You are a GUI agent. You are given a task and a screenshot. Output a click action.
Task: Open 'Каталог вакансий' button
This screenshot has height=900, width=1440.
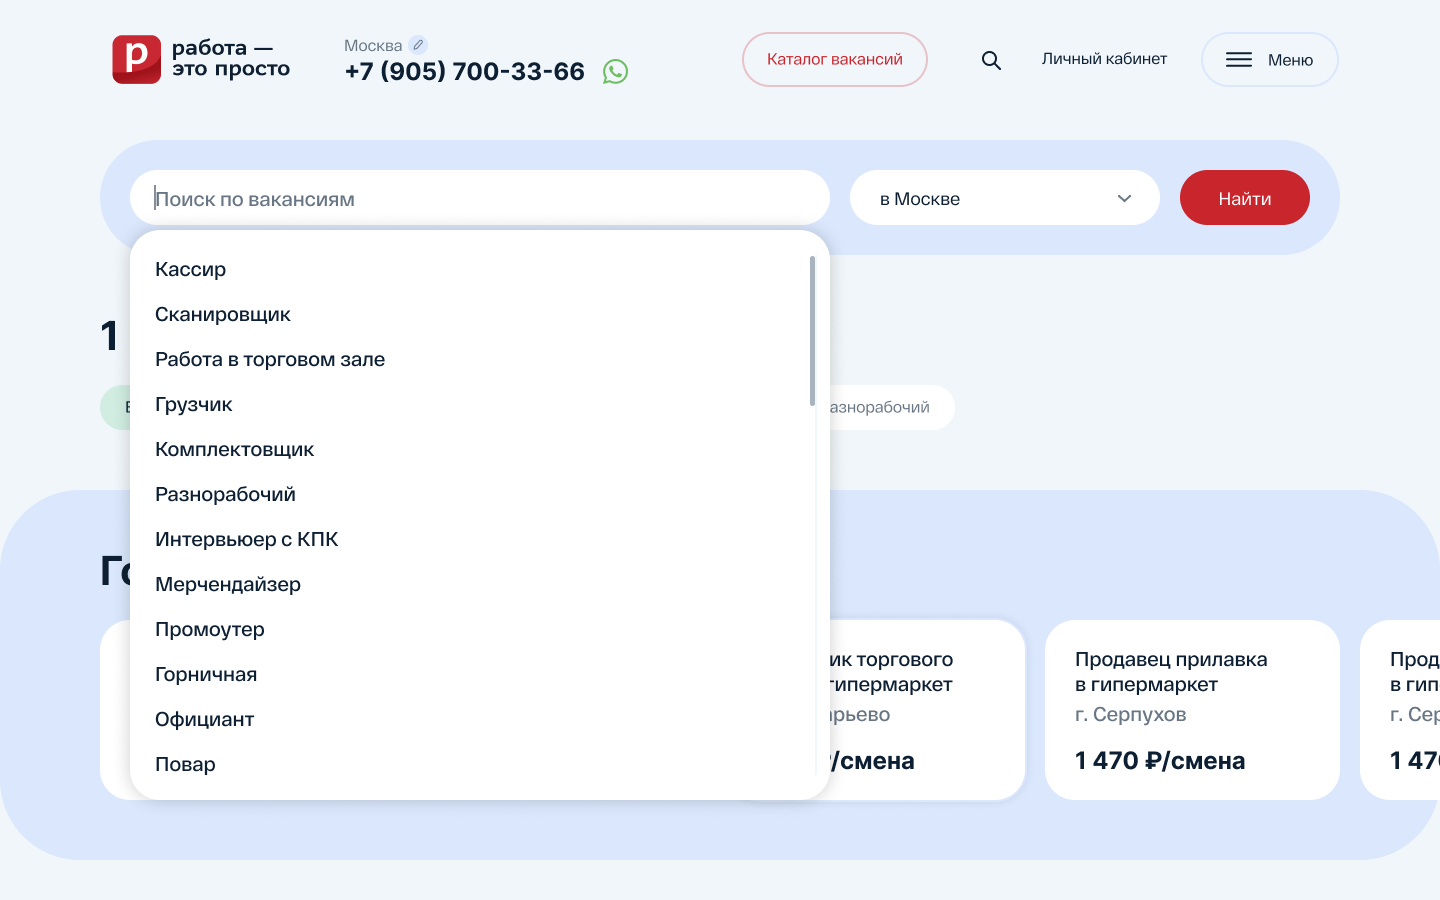834,60
